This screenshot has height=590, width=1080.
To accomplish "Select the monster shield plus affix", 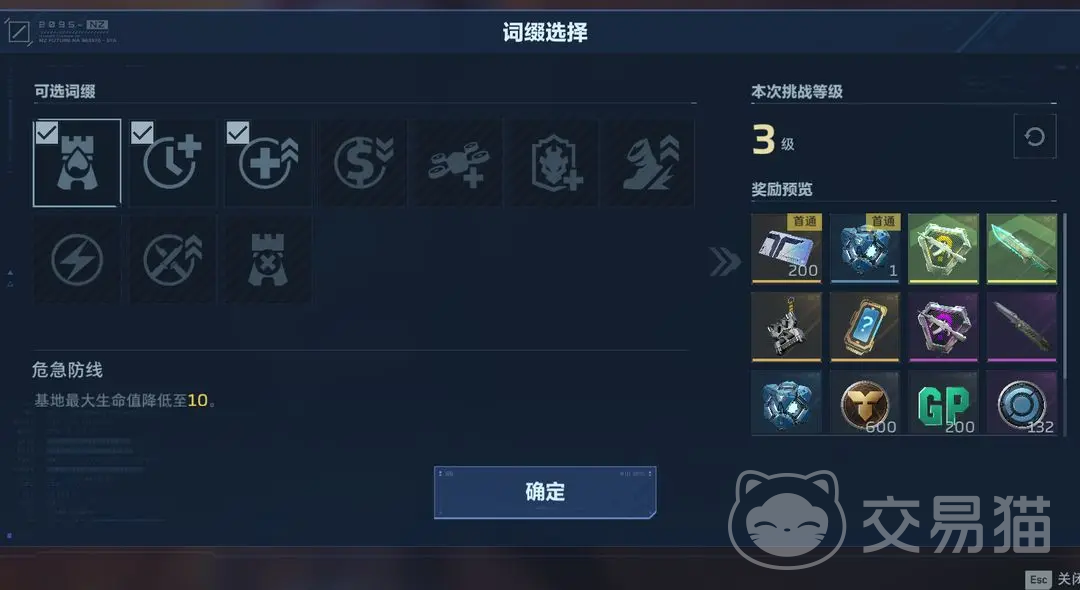I will point(554,163).
